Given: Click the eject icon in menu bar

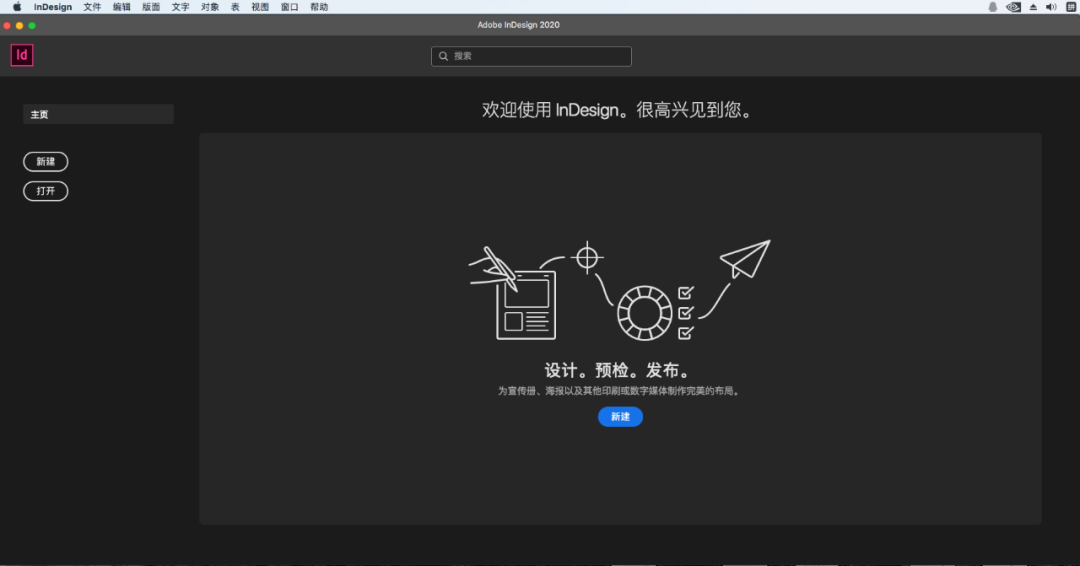Looking at the screenshot, I should pyautogui.click(x=1033, y=7).
